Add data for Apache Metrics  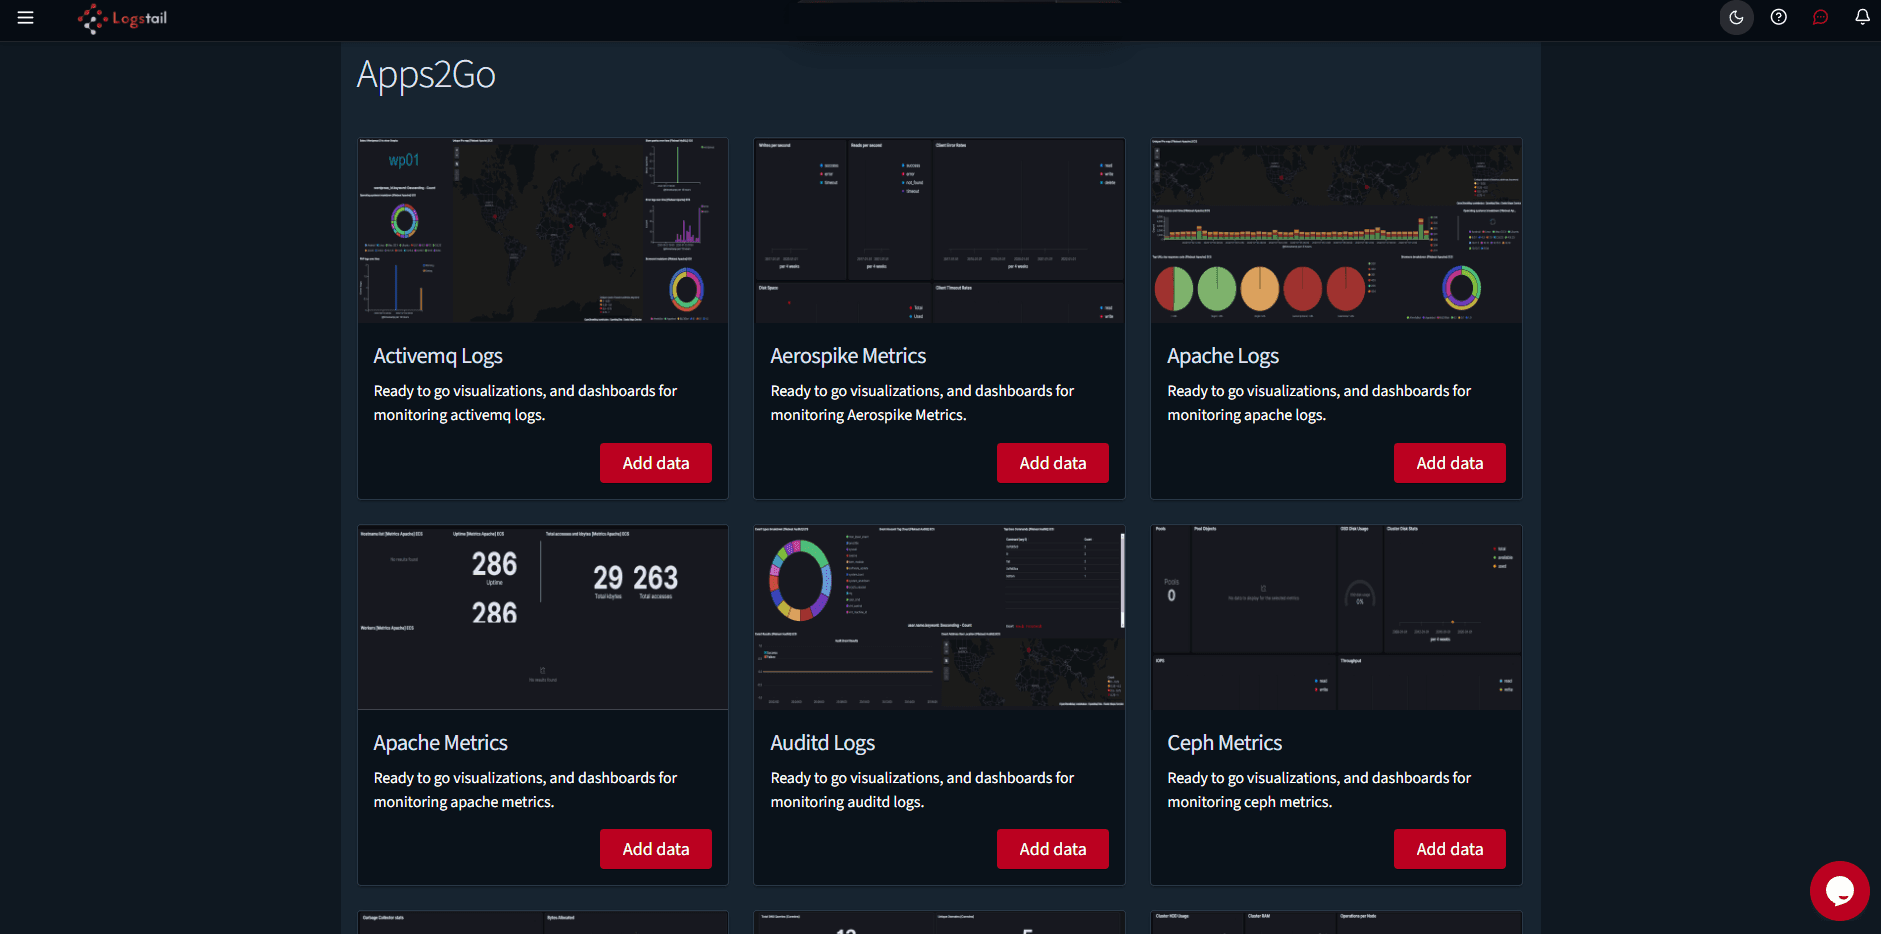click(656, 849)
